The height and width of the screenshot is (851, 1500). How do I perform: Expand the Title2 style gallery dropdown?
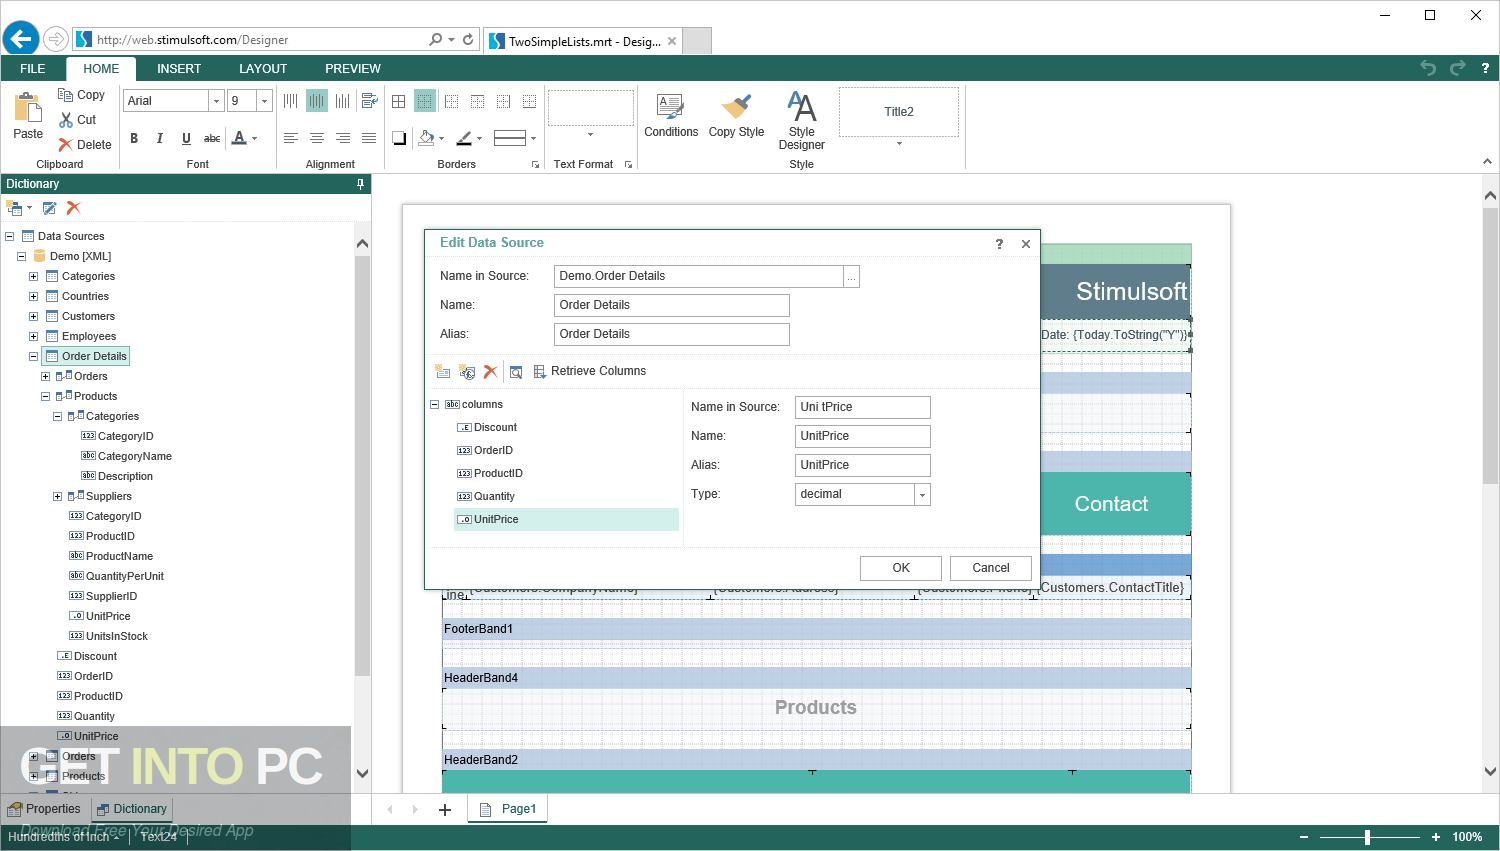[x=899, y=144]
